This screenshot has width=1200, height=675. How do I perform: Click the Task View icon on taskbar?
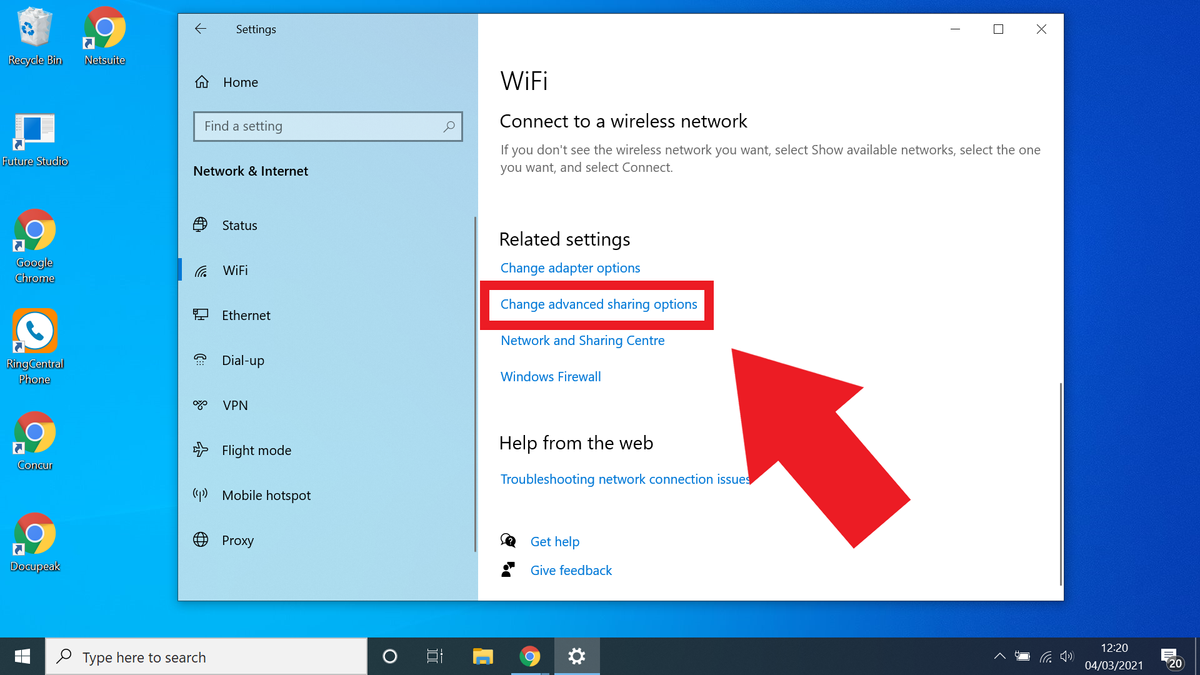434,656
